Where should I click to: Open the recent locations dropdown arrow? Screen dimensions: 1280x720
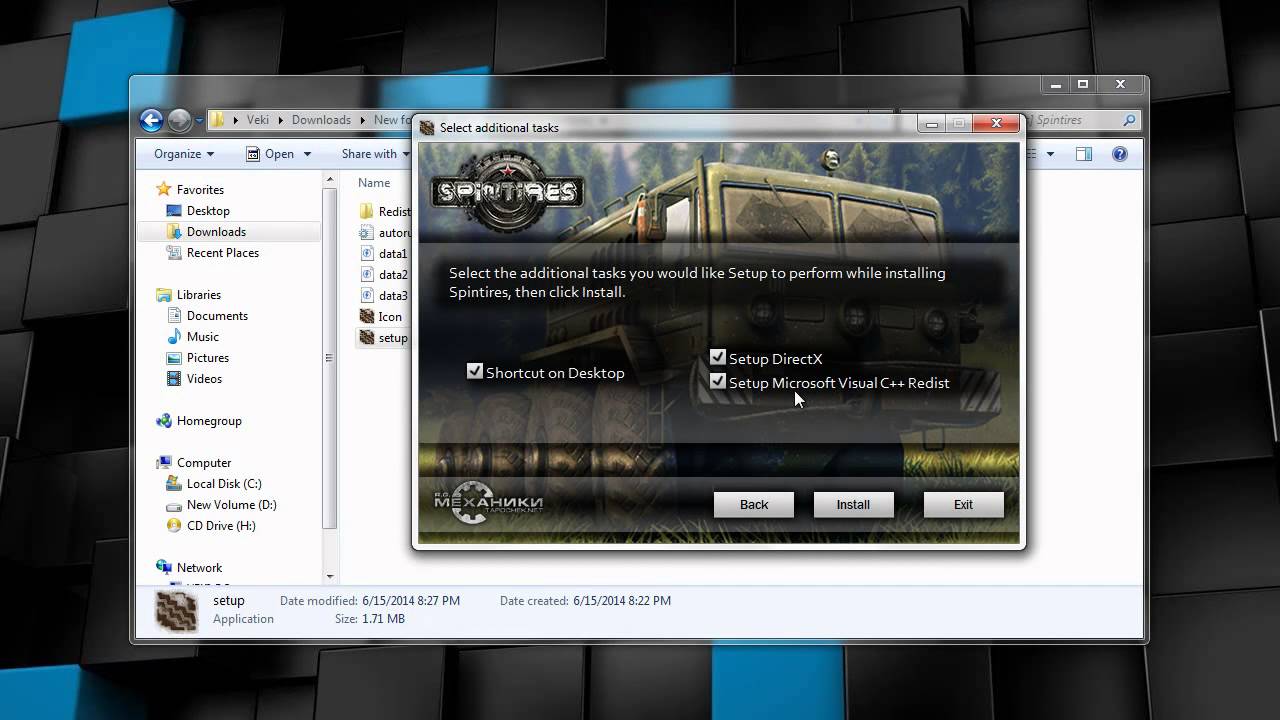pyautogui.click(x=199, y=121)
